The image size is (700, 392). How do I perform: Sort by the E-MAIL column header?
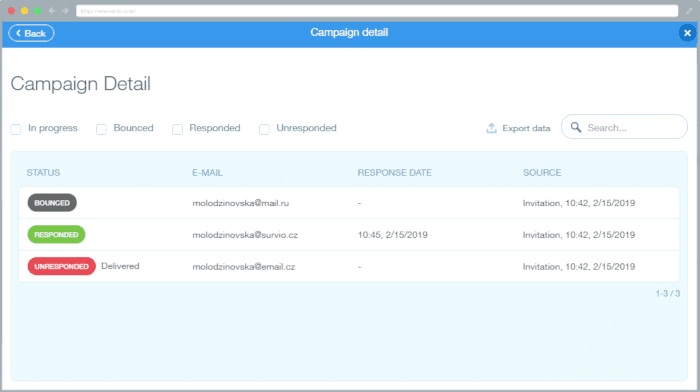(208, 173)
